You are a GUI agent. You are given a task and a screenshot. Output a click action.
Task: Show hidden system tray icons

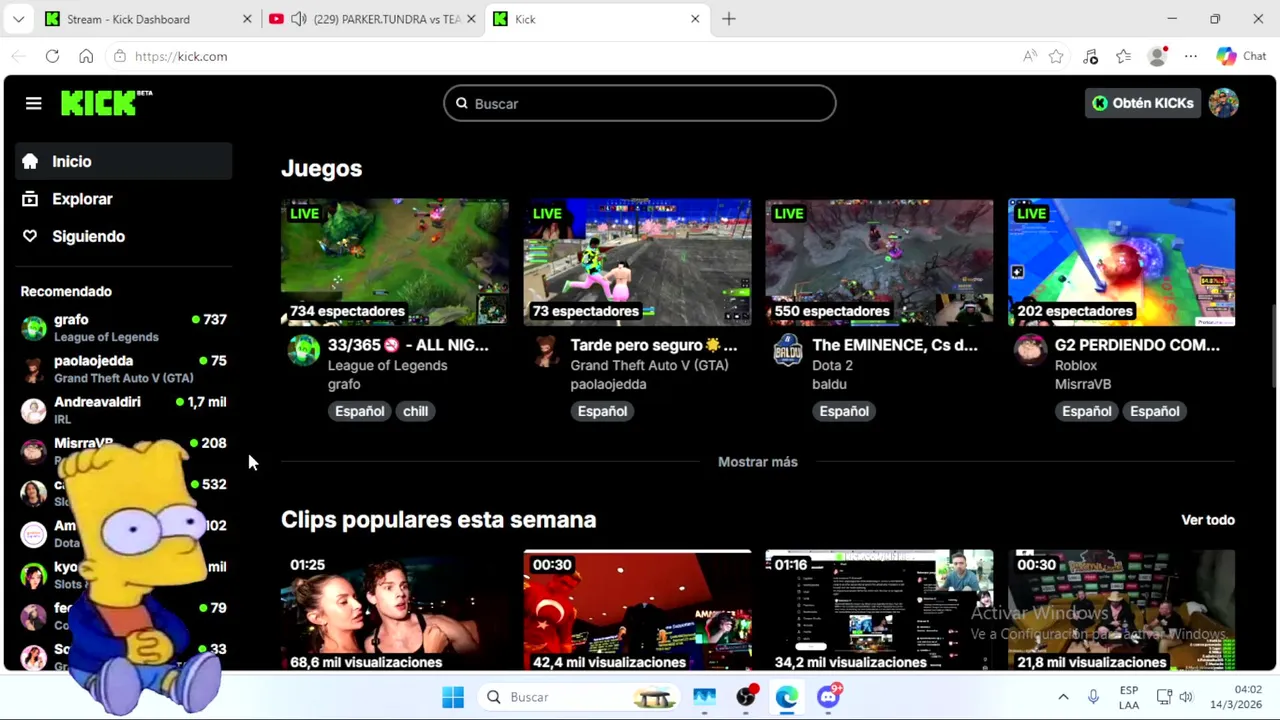(x=1063, y=697)
